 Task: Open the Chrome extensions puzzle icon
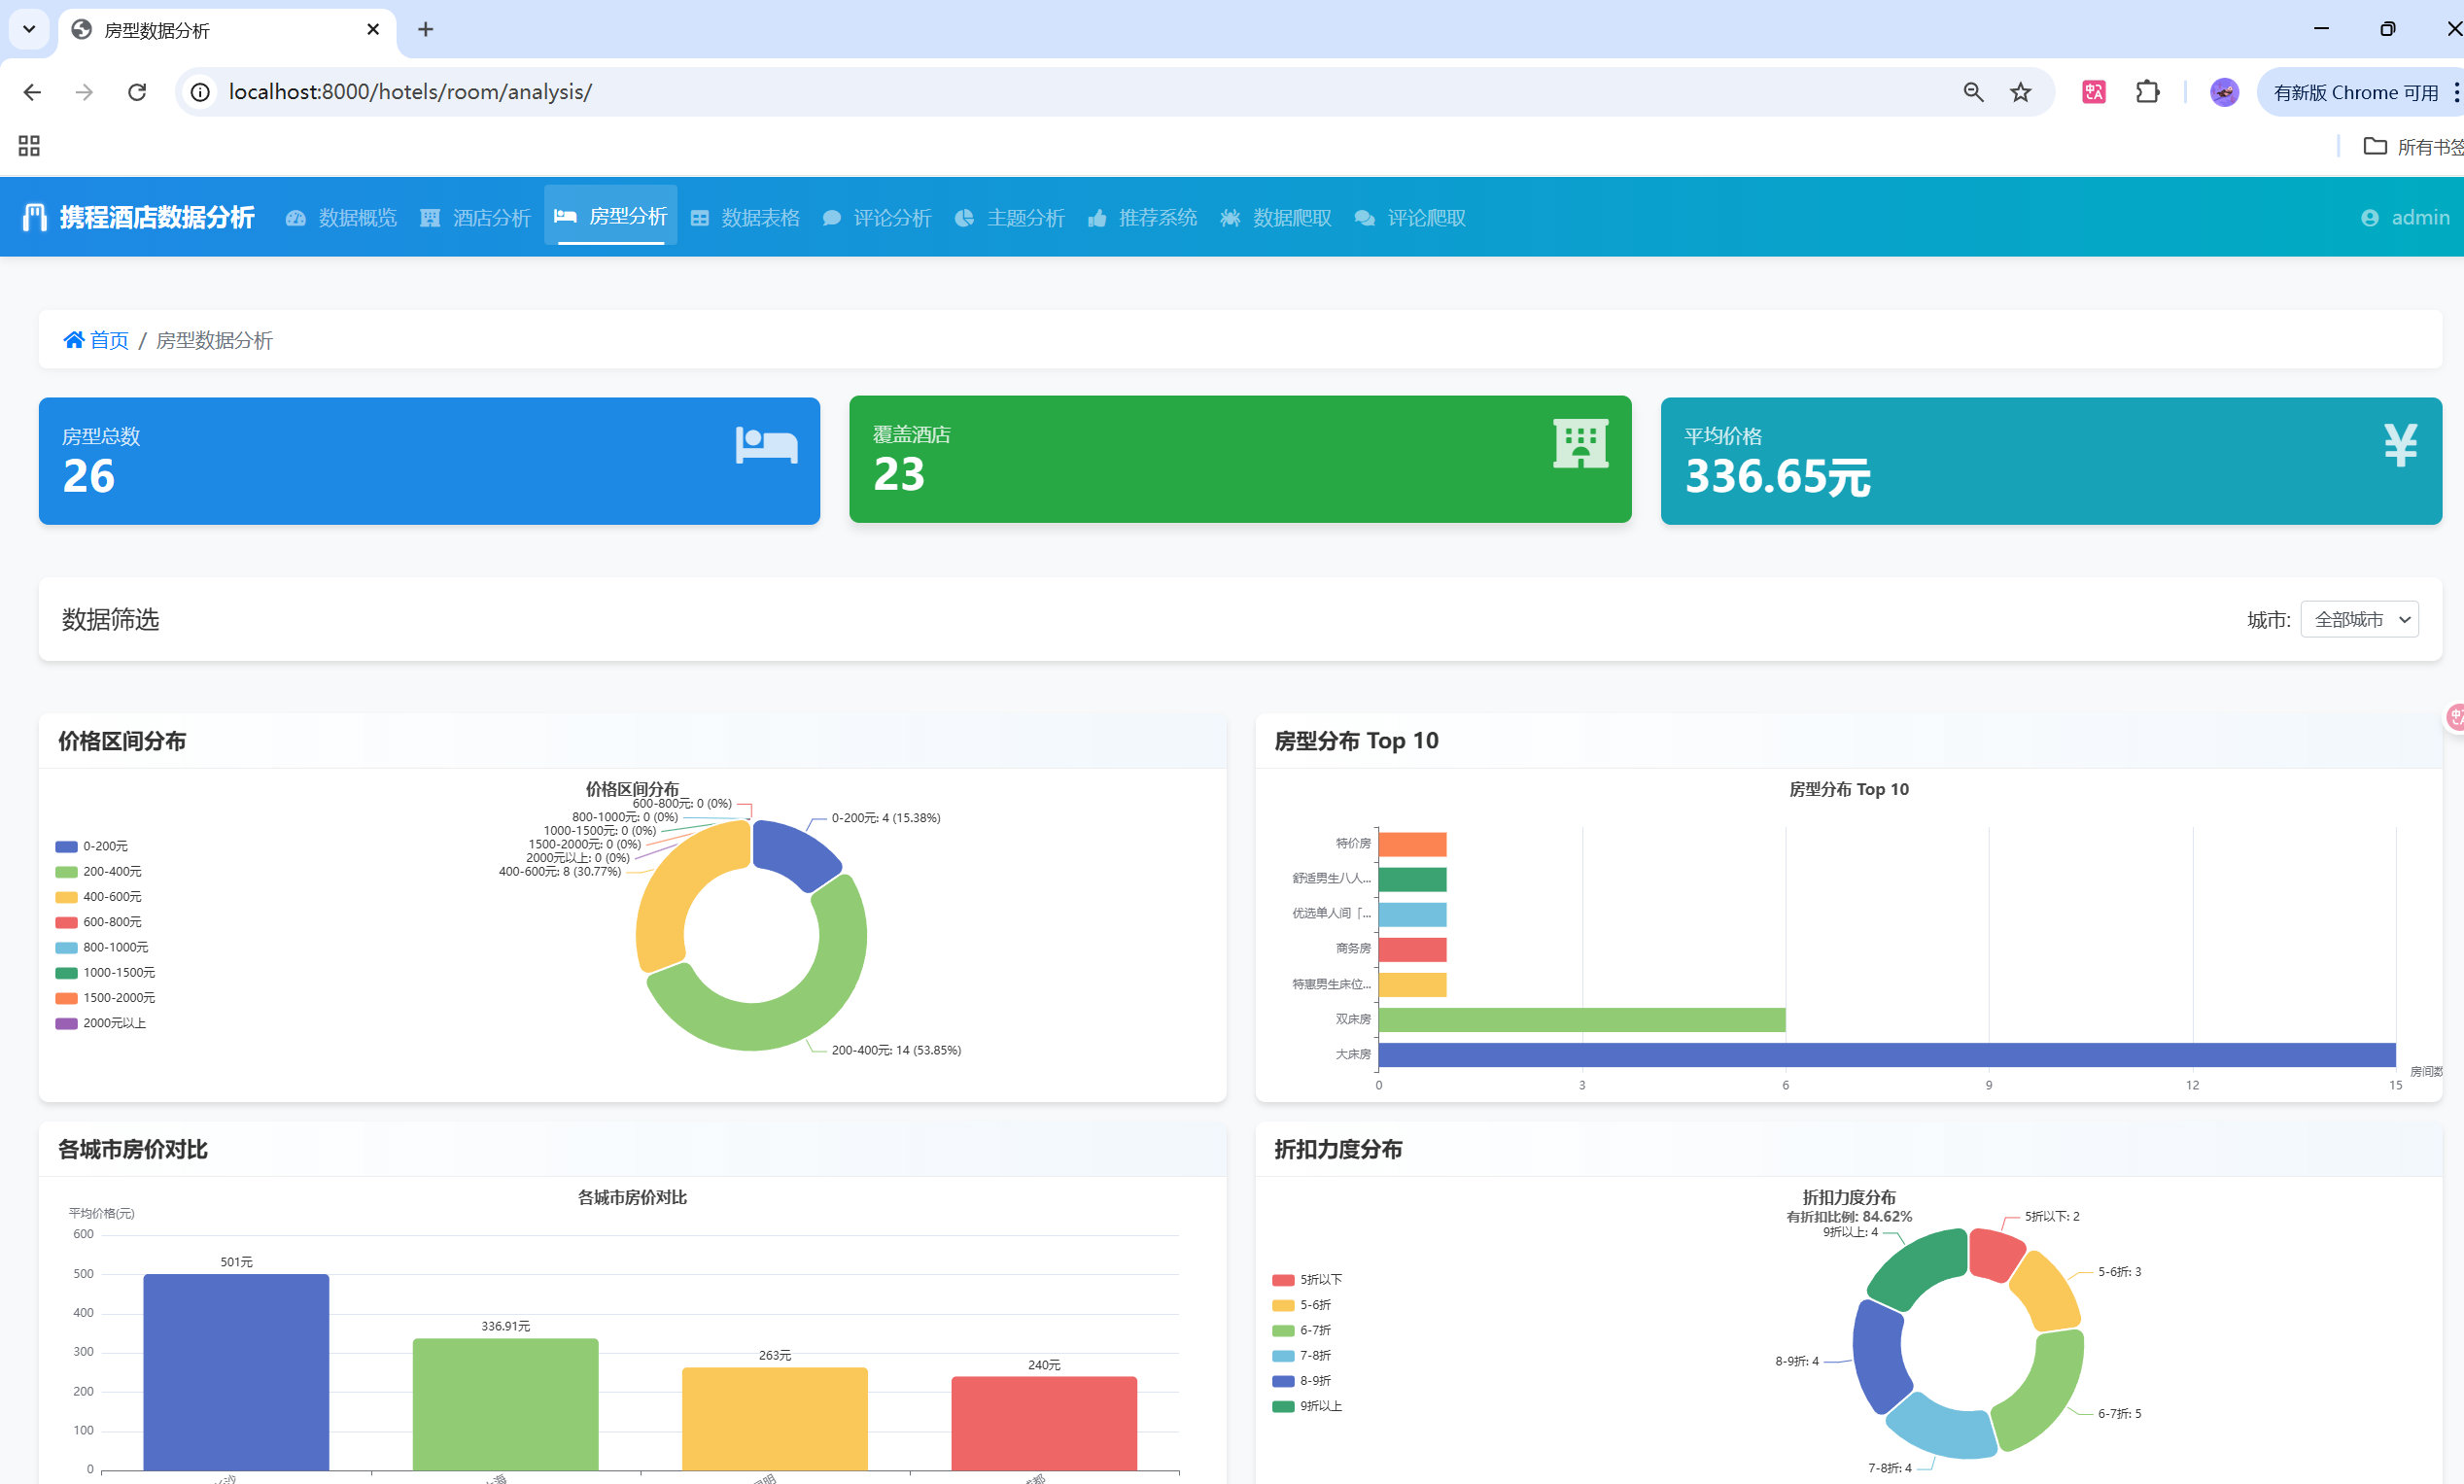(2147, 92)
